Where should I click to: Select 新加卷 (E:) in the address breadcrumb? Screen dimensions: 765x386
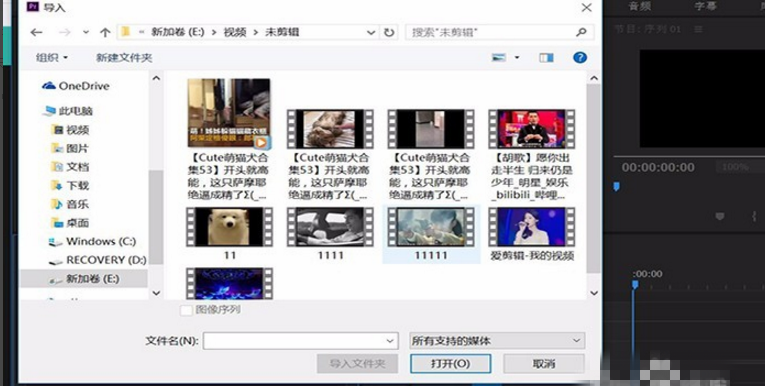click(x=178, y=32)
